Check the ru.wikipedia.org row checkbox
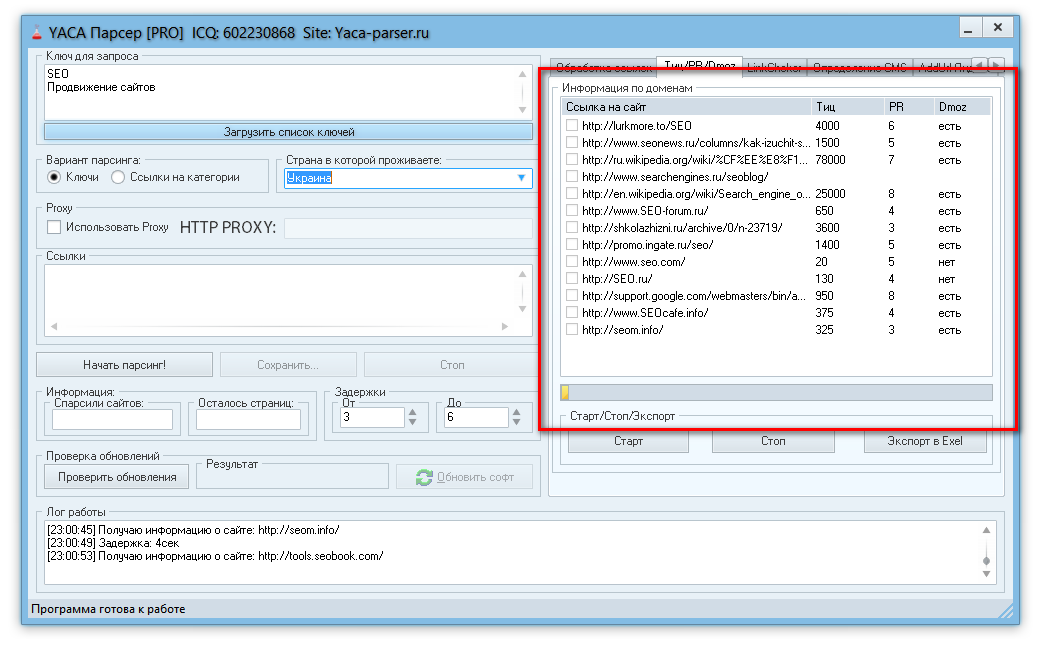 coord(572,159)
